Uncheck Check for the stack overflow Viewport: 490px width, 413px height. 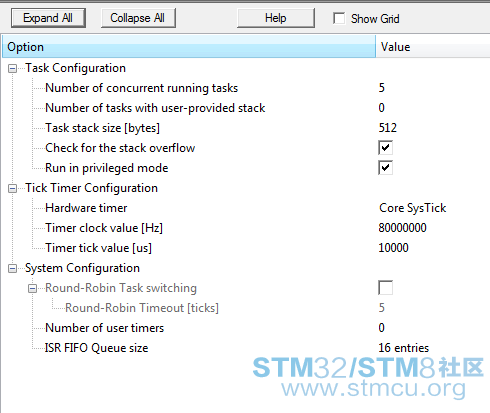coord(385,148)
